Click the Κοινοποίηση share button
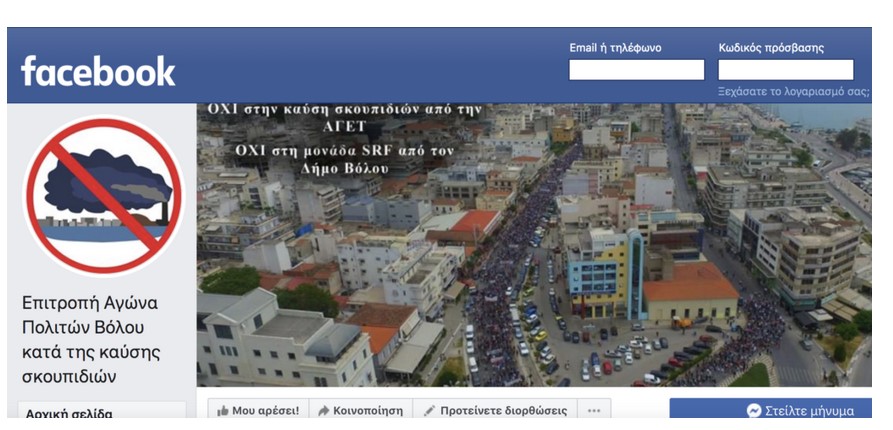This screenshot has height=430, width=893. 361,409
